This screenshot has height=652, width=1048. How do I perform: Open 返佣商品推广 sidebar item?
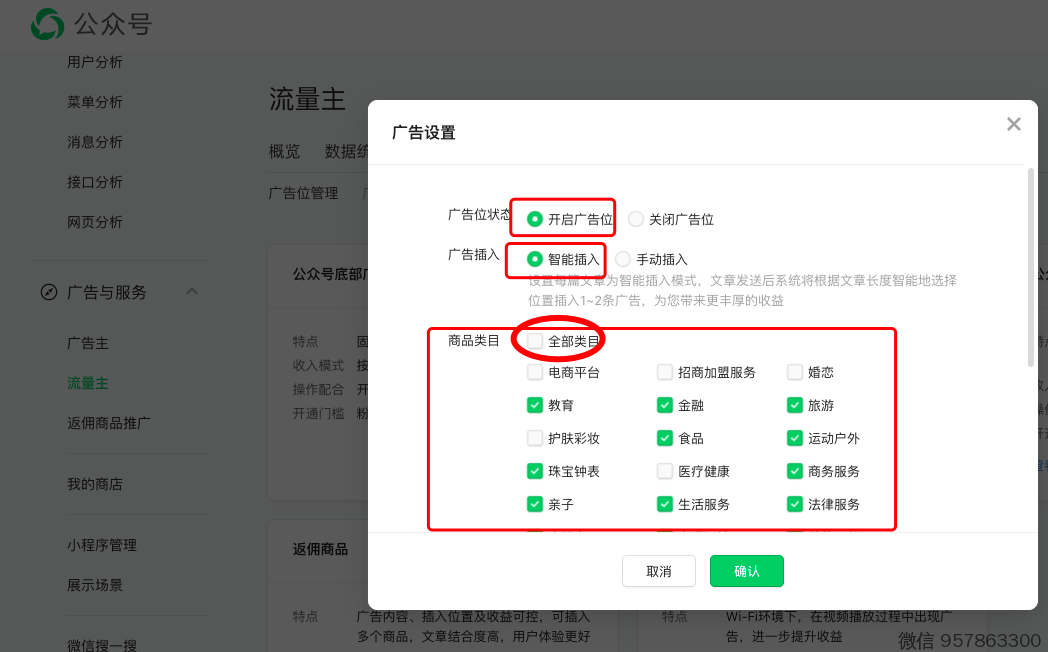[x=109, y=423]
